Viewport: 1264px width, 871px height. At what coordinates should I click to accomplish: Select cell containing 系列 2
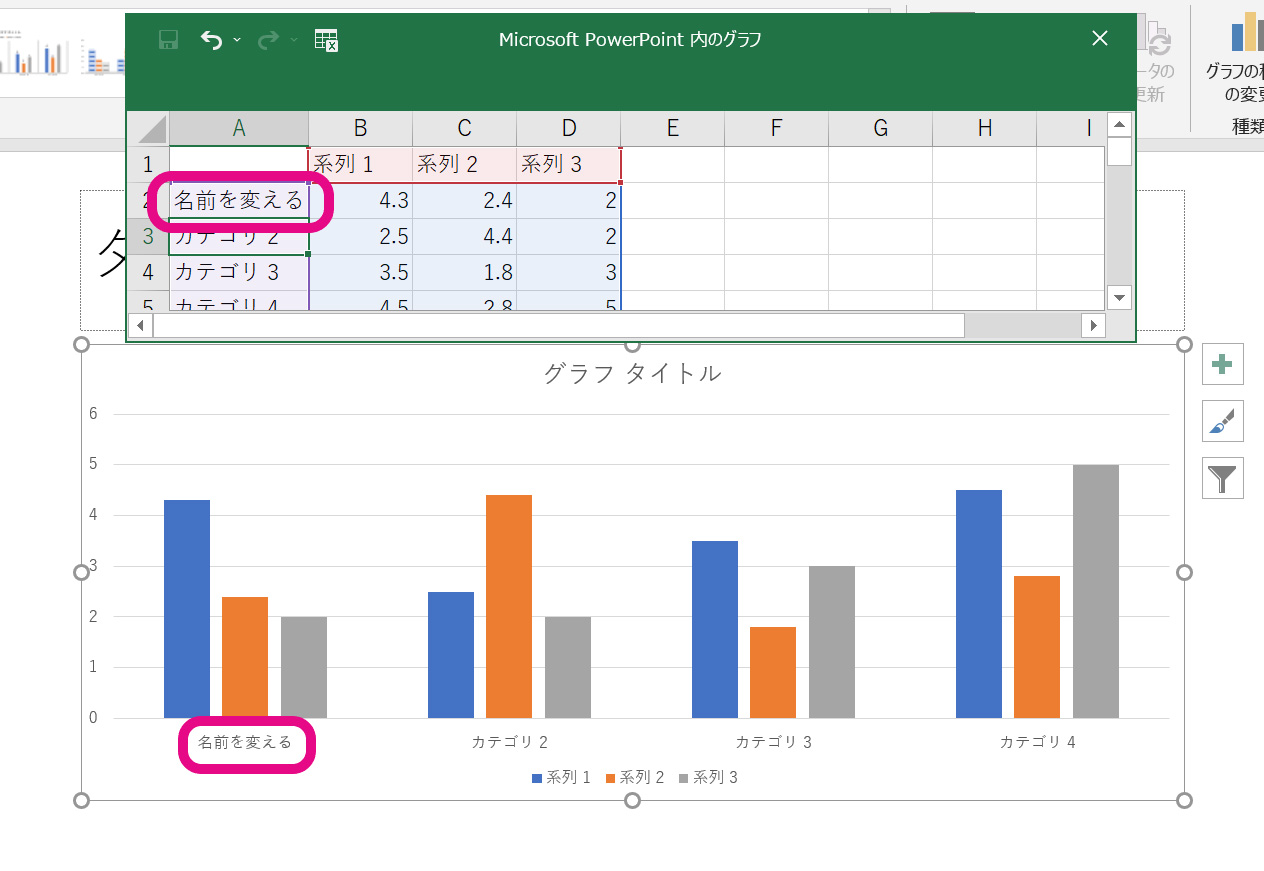tap(464, 165)
